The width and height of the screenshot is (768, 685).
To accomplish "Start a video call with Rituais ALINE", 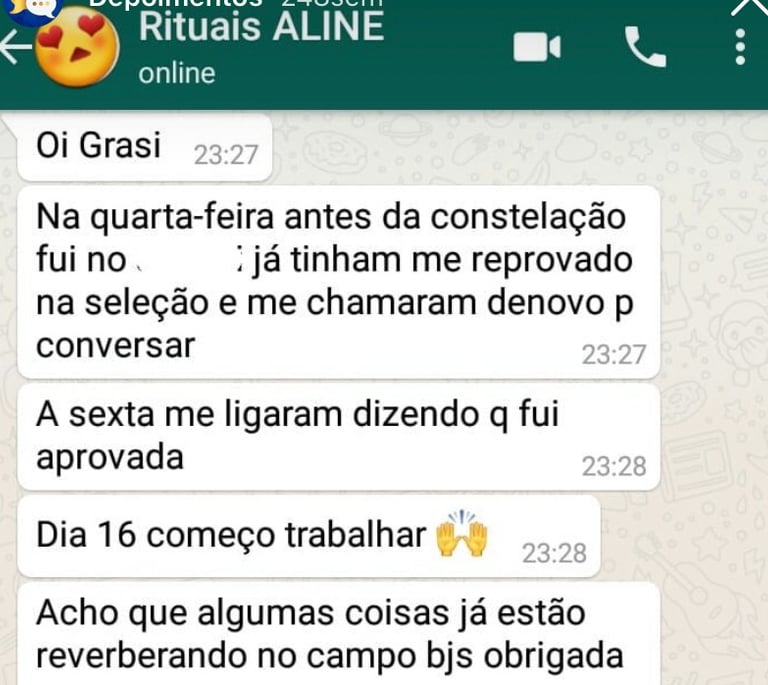I will 537,47.
